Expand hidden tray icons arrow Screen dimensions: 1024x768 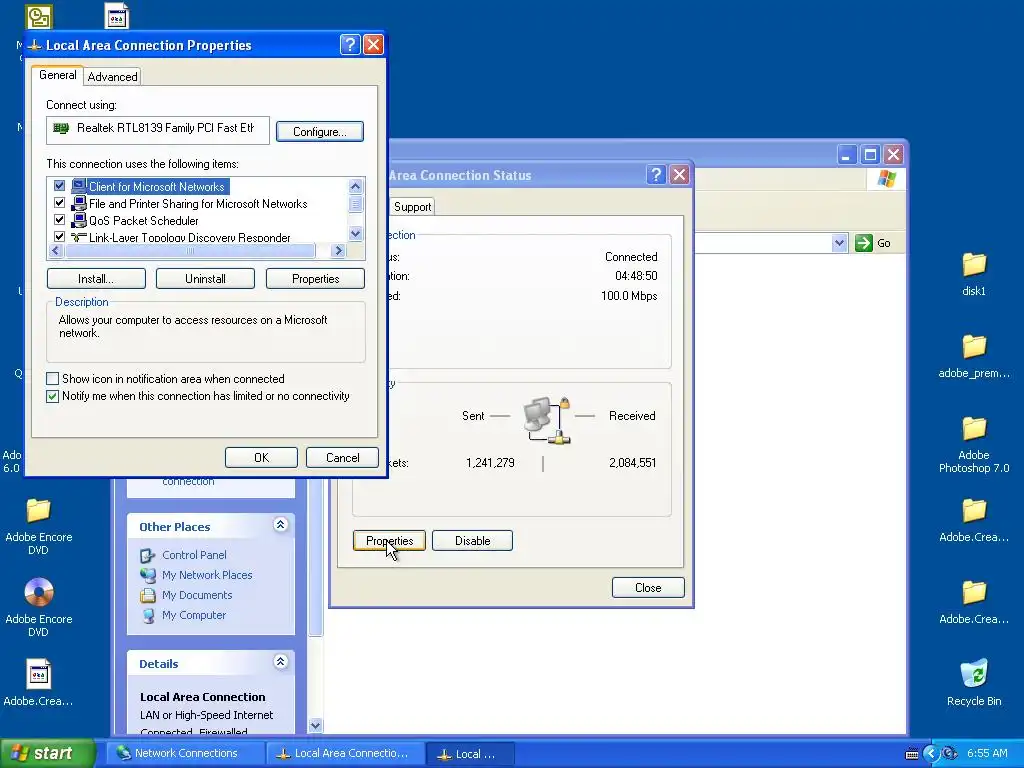931,754
